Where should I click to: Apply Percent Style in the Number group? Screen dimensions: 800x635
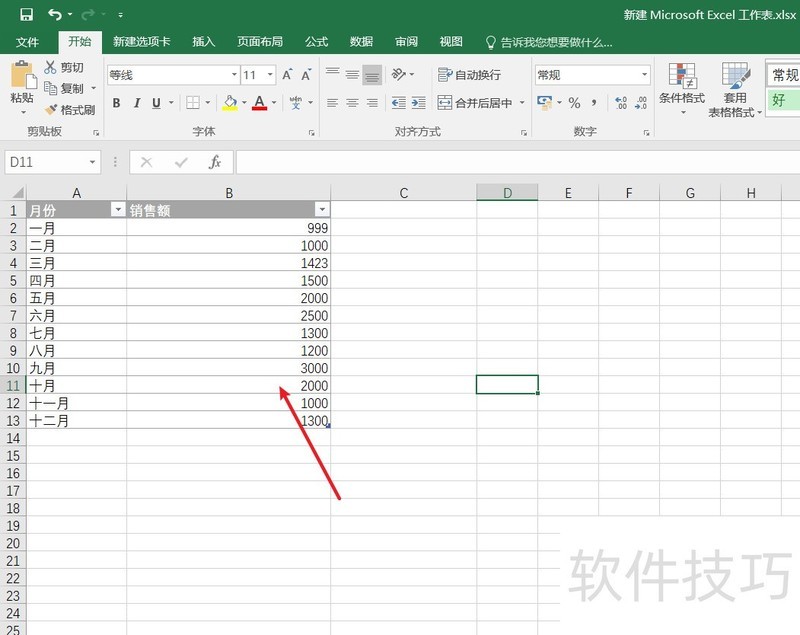click(573, 102)
